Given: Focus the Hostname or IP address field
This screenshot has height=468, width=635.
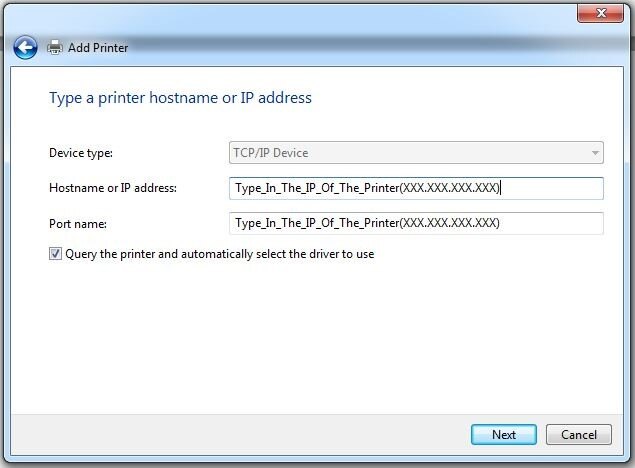Looking at the screenshot, I should click(416, 188).
